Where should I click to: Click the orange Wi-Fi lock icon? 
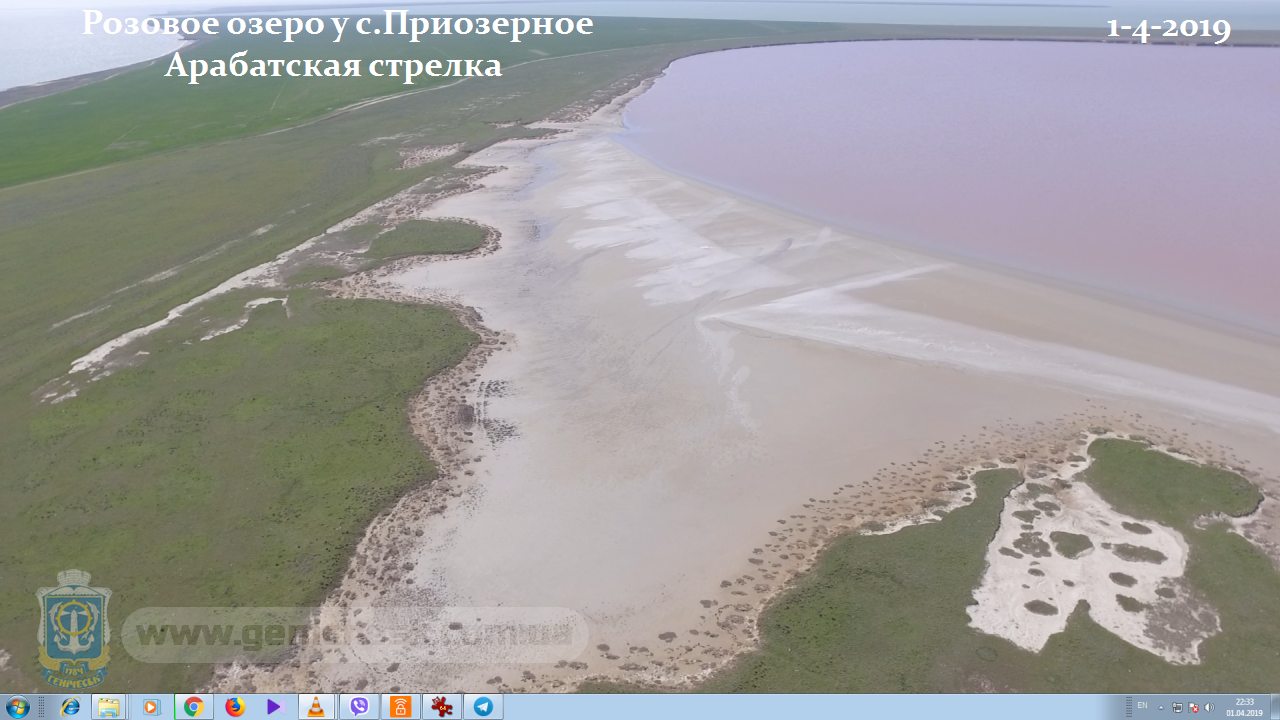(x=399, y=707)
